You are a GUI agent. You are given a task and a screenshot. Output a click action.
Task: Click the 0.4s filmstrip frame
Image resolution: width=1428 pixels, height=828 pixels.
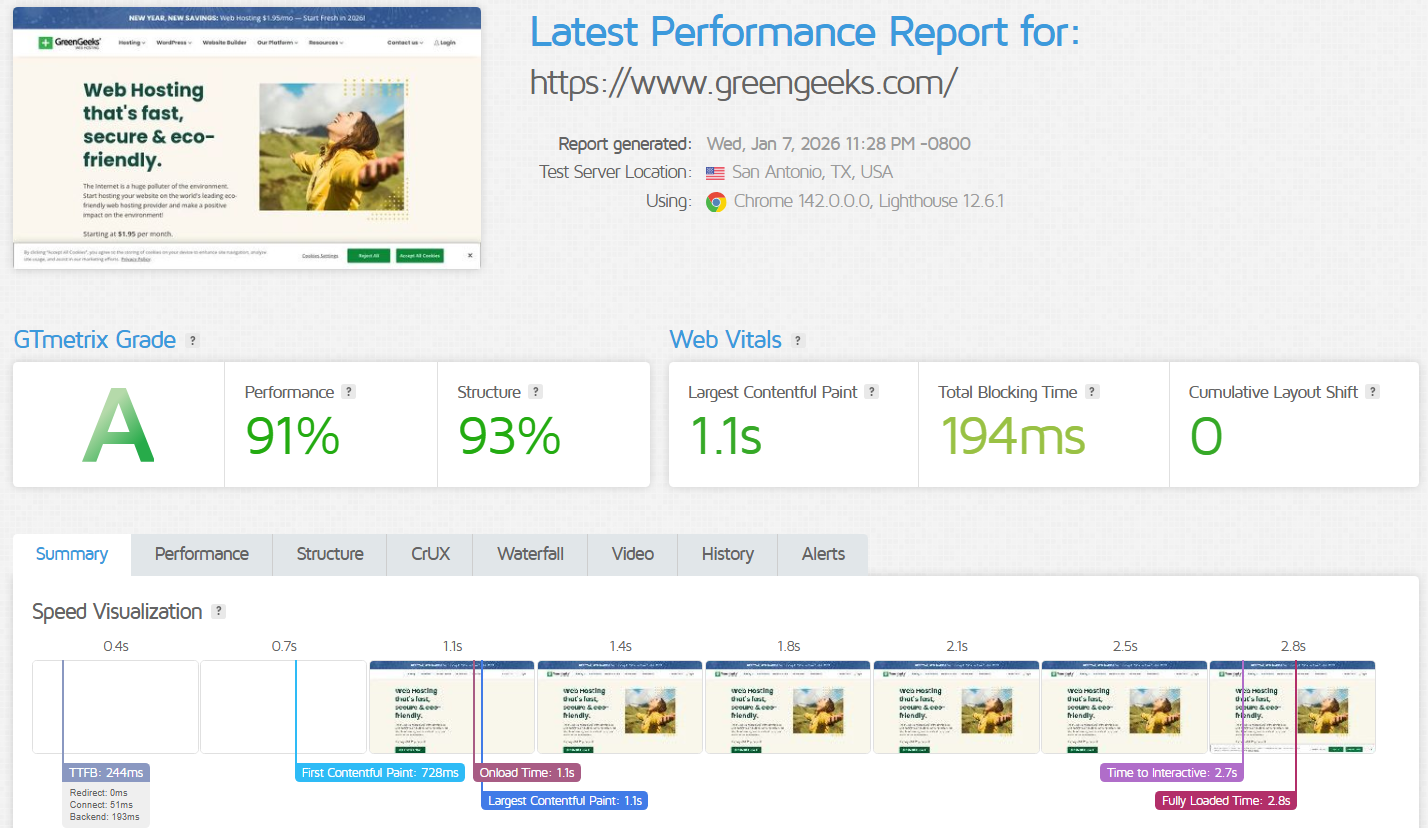click(115, 707)
